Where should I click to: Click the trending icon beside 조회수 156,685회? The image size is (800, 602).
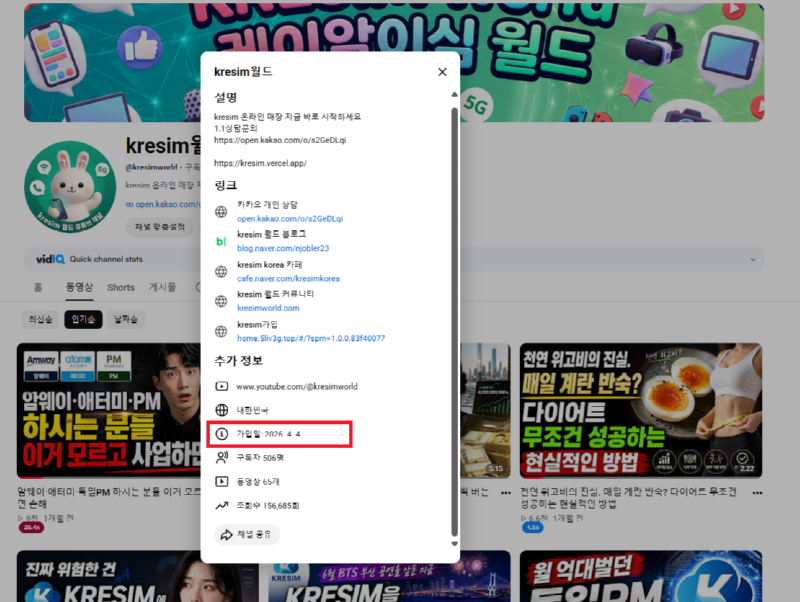[x=221, y=506]
